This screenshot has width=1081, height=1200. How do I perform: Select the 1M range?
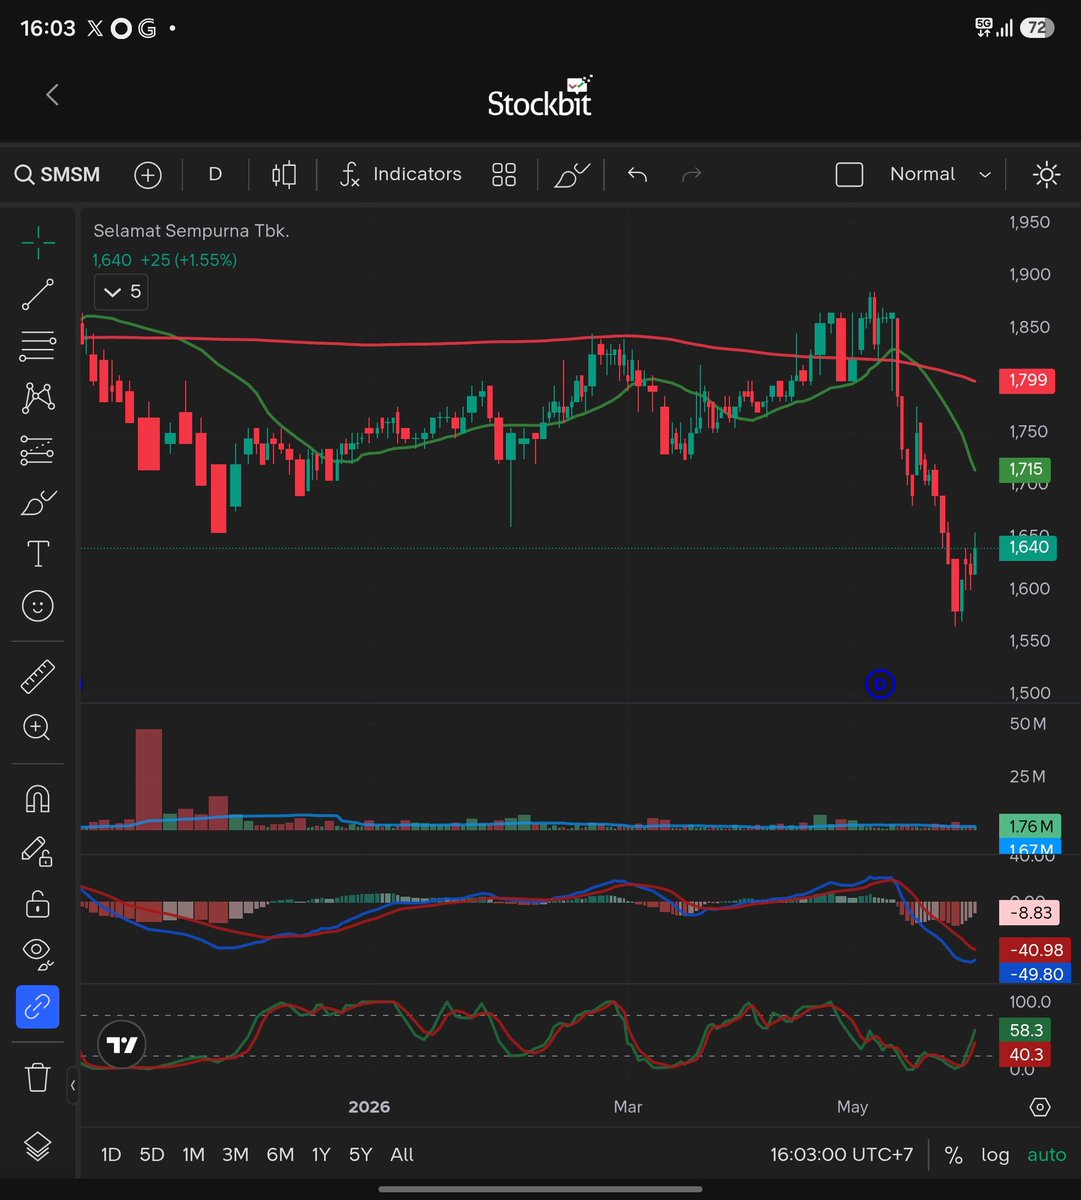point(194,1155)
